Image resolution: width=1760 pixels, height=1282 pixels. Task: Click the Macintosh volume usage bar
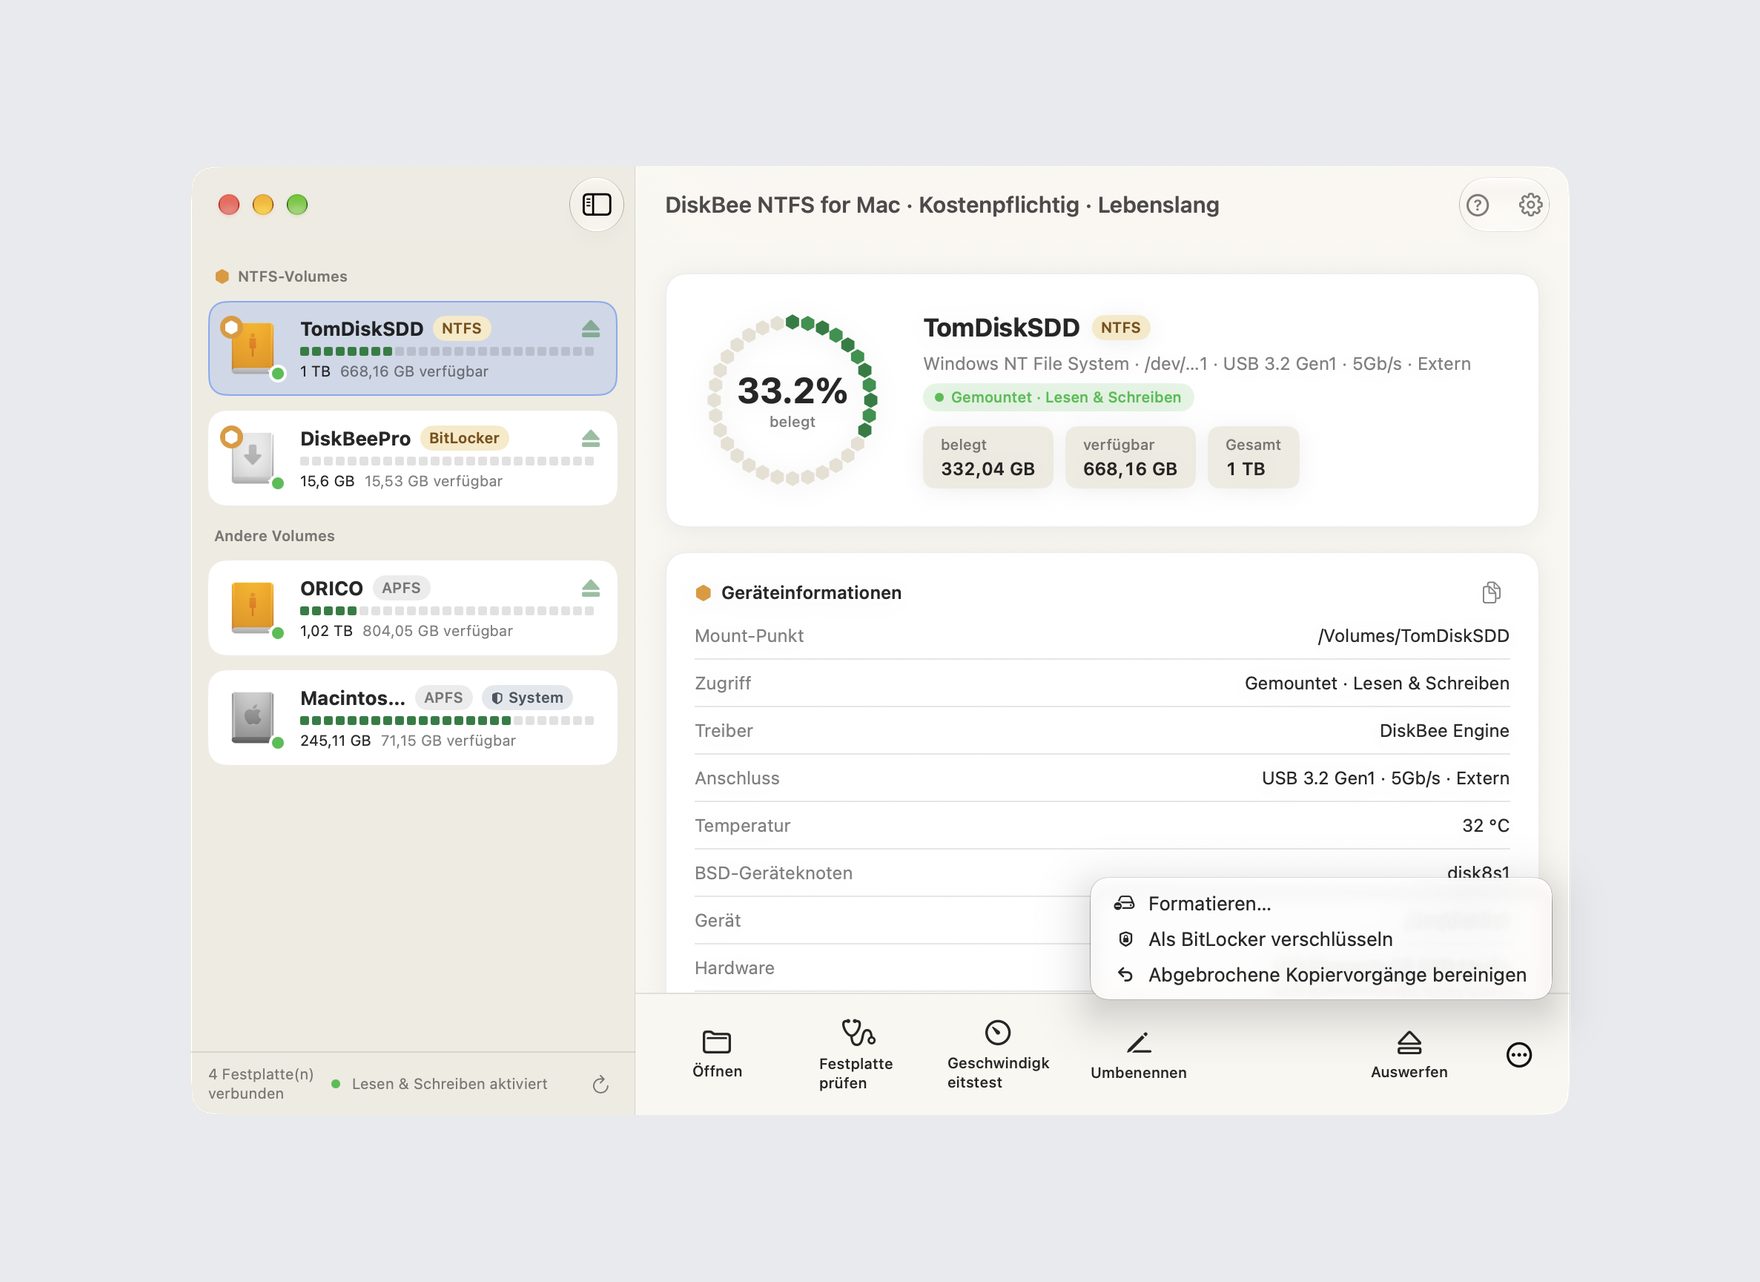(447, 721)
